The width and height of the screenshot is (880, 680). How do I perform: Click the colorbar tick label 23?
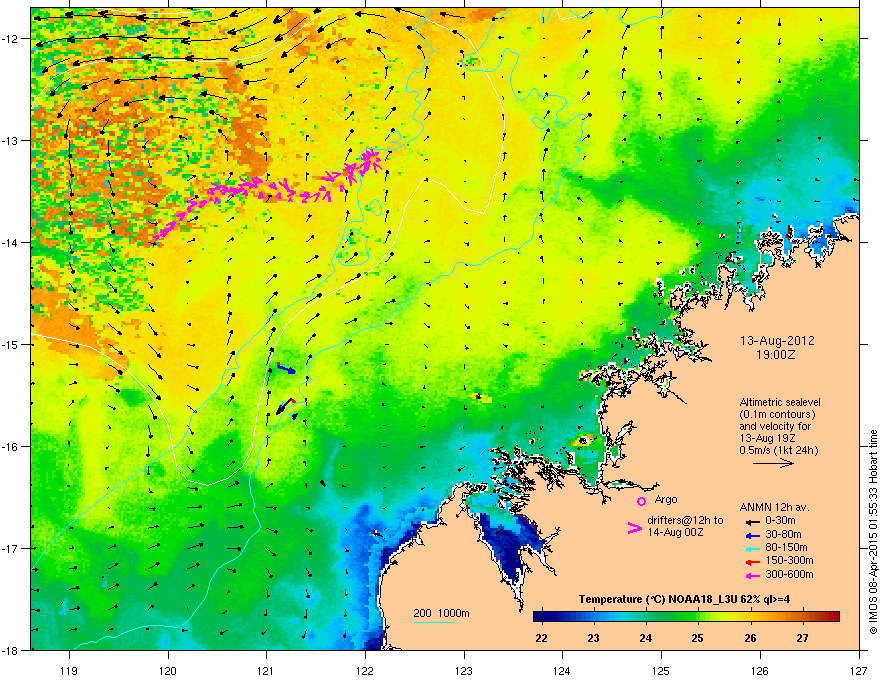(x=593, y=638)
